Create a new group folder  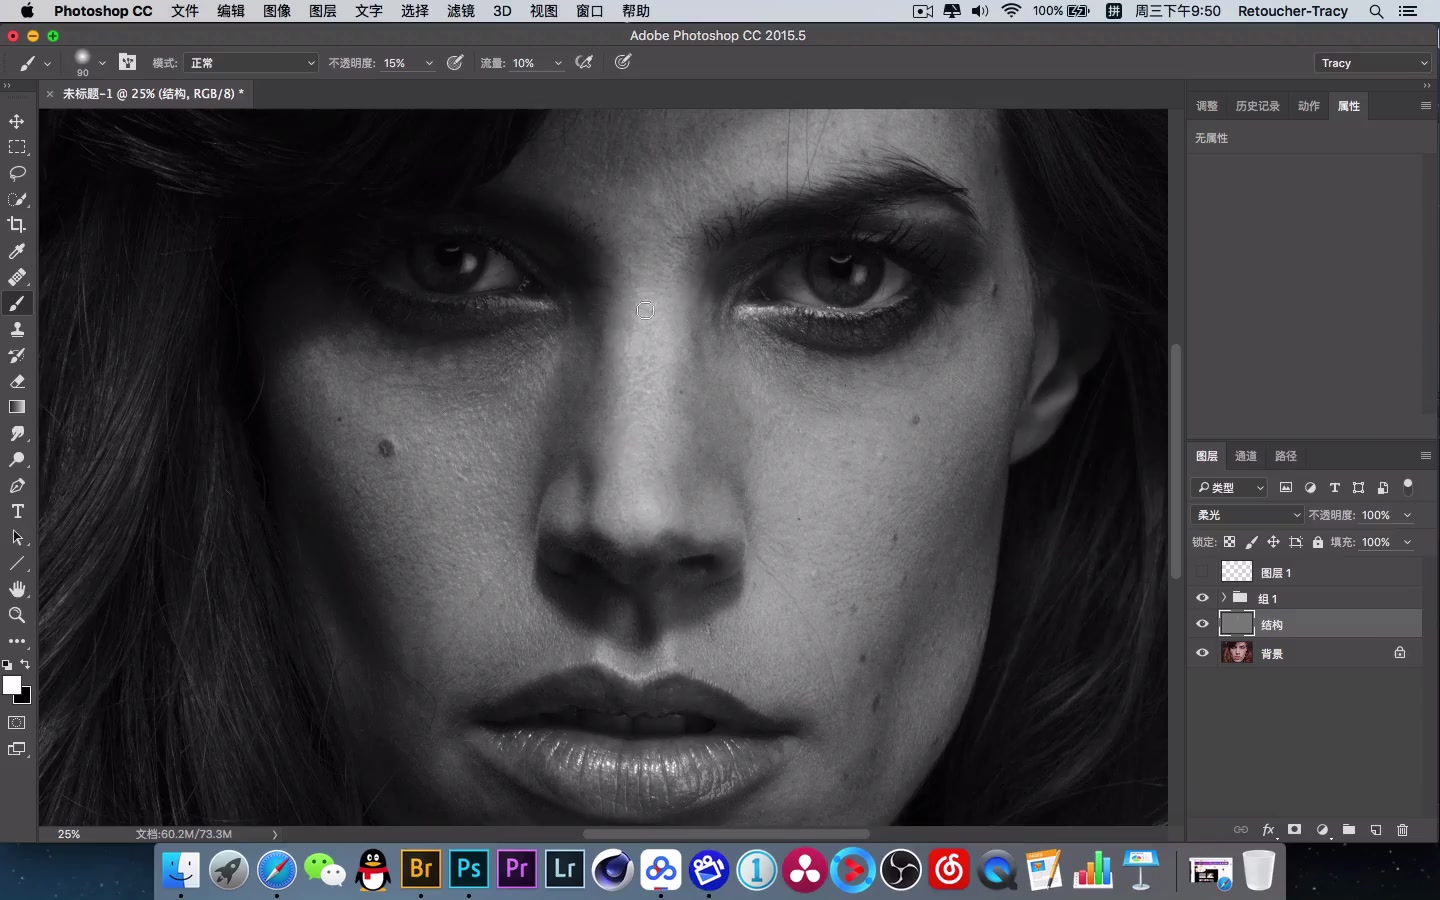coord(1349,830)
